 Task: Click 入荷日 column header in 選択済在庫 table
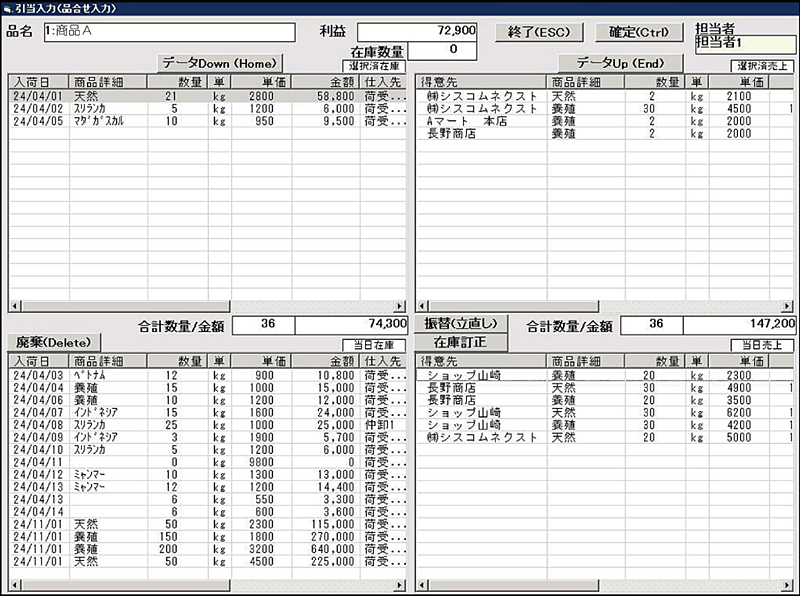38,82
